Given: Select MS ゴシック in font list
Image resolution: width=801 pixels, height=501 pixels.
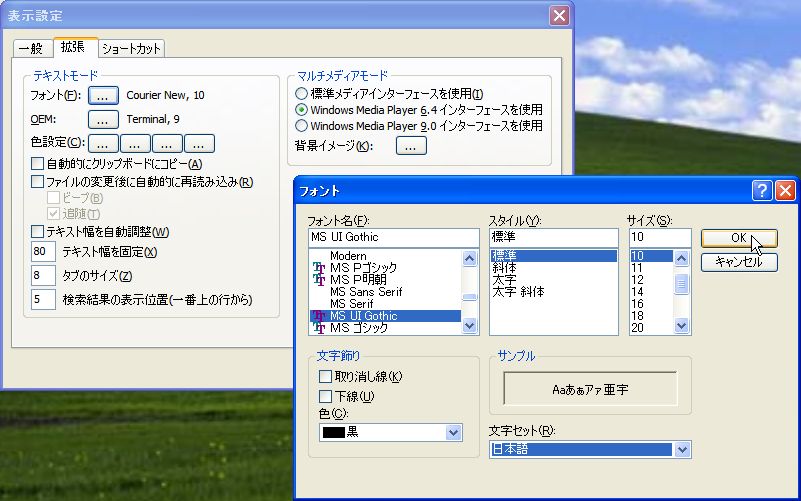Looking at the screenshot, I should point(359,328).
